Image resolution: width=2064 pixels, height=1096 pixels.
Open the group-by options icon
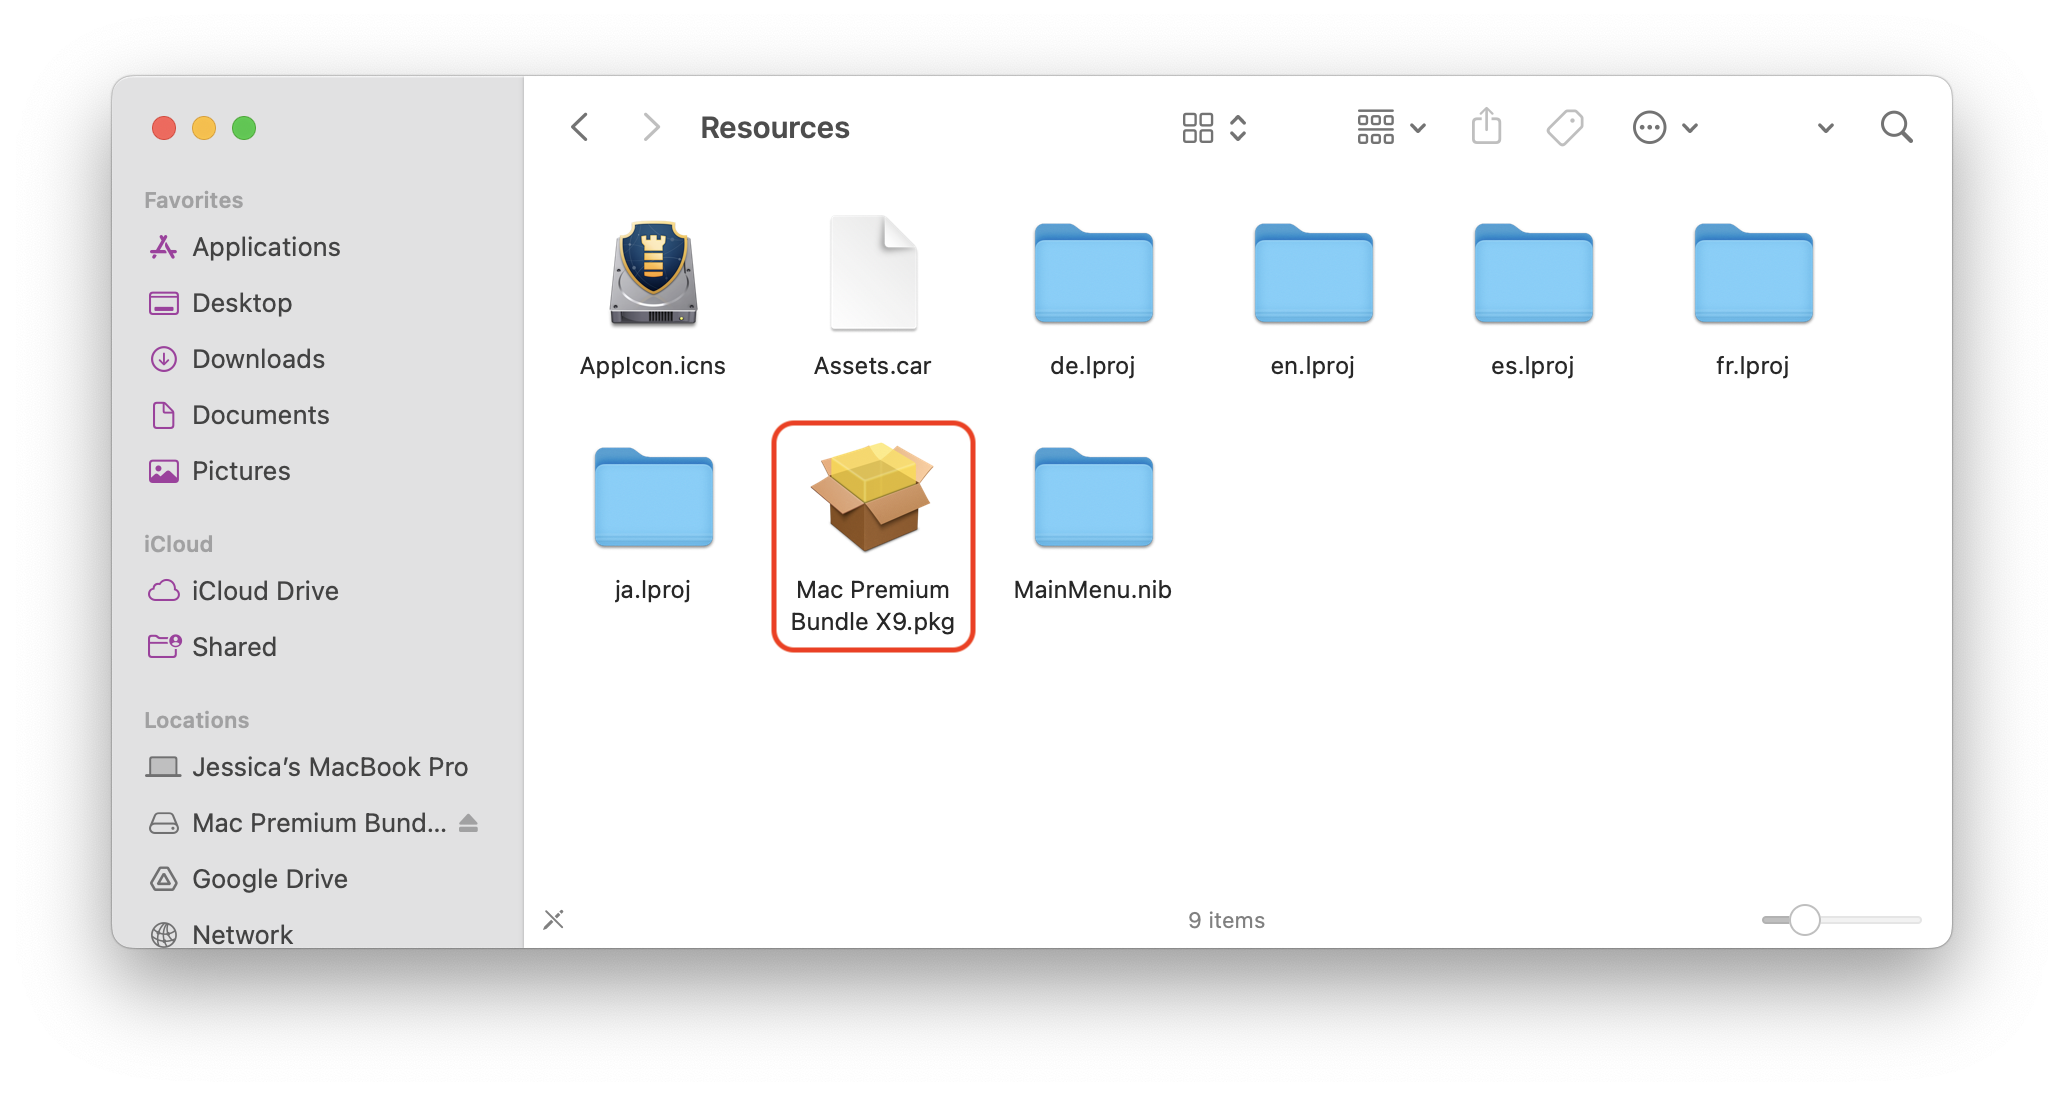1375,127
